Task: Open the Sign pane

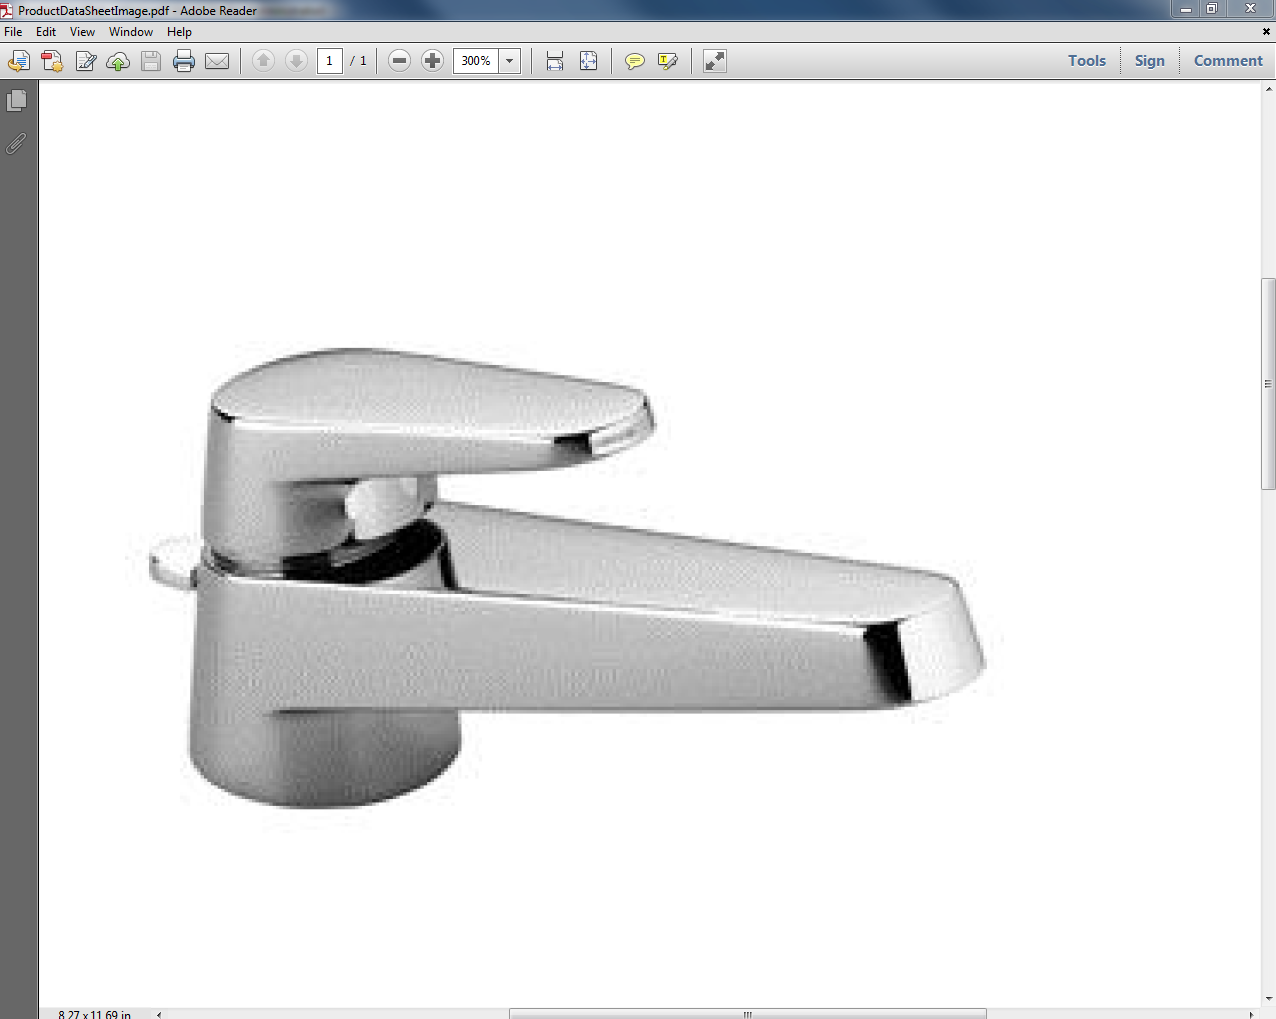Action: click(x=1149, y=60)
